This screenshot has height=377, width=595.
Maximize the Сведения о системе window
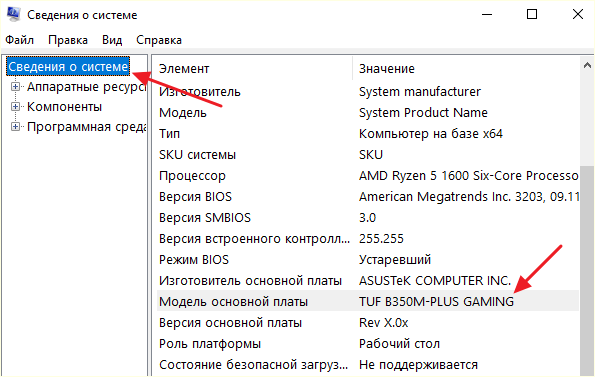(x=532, y=14)
